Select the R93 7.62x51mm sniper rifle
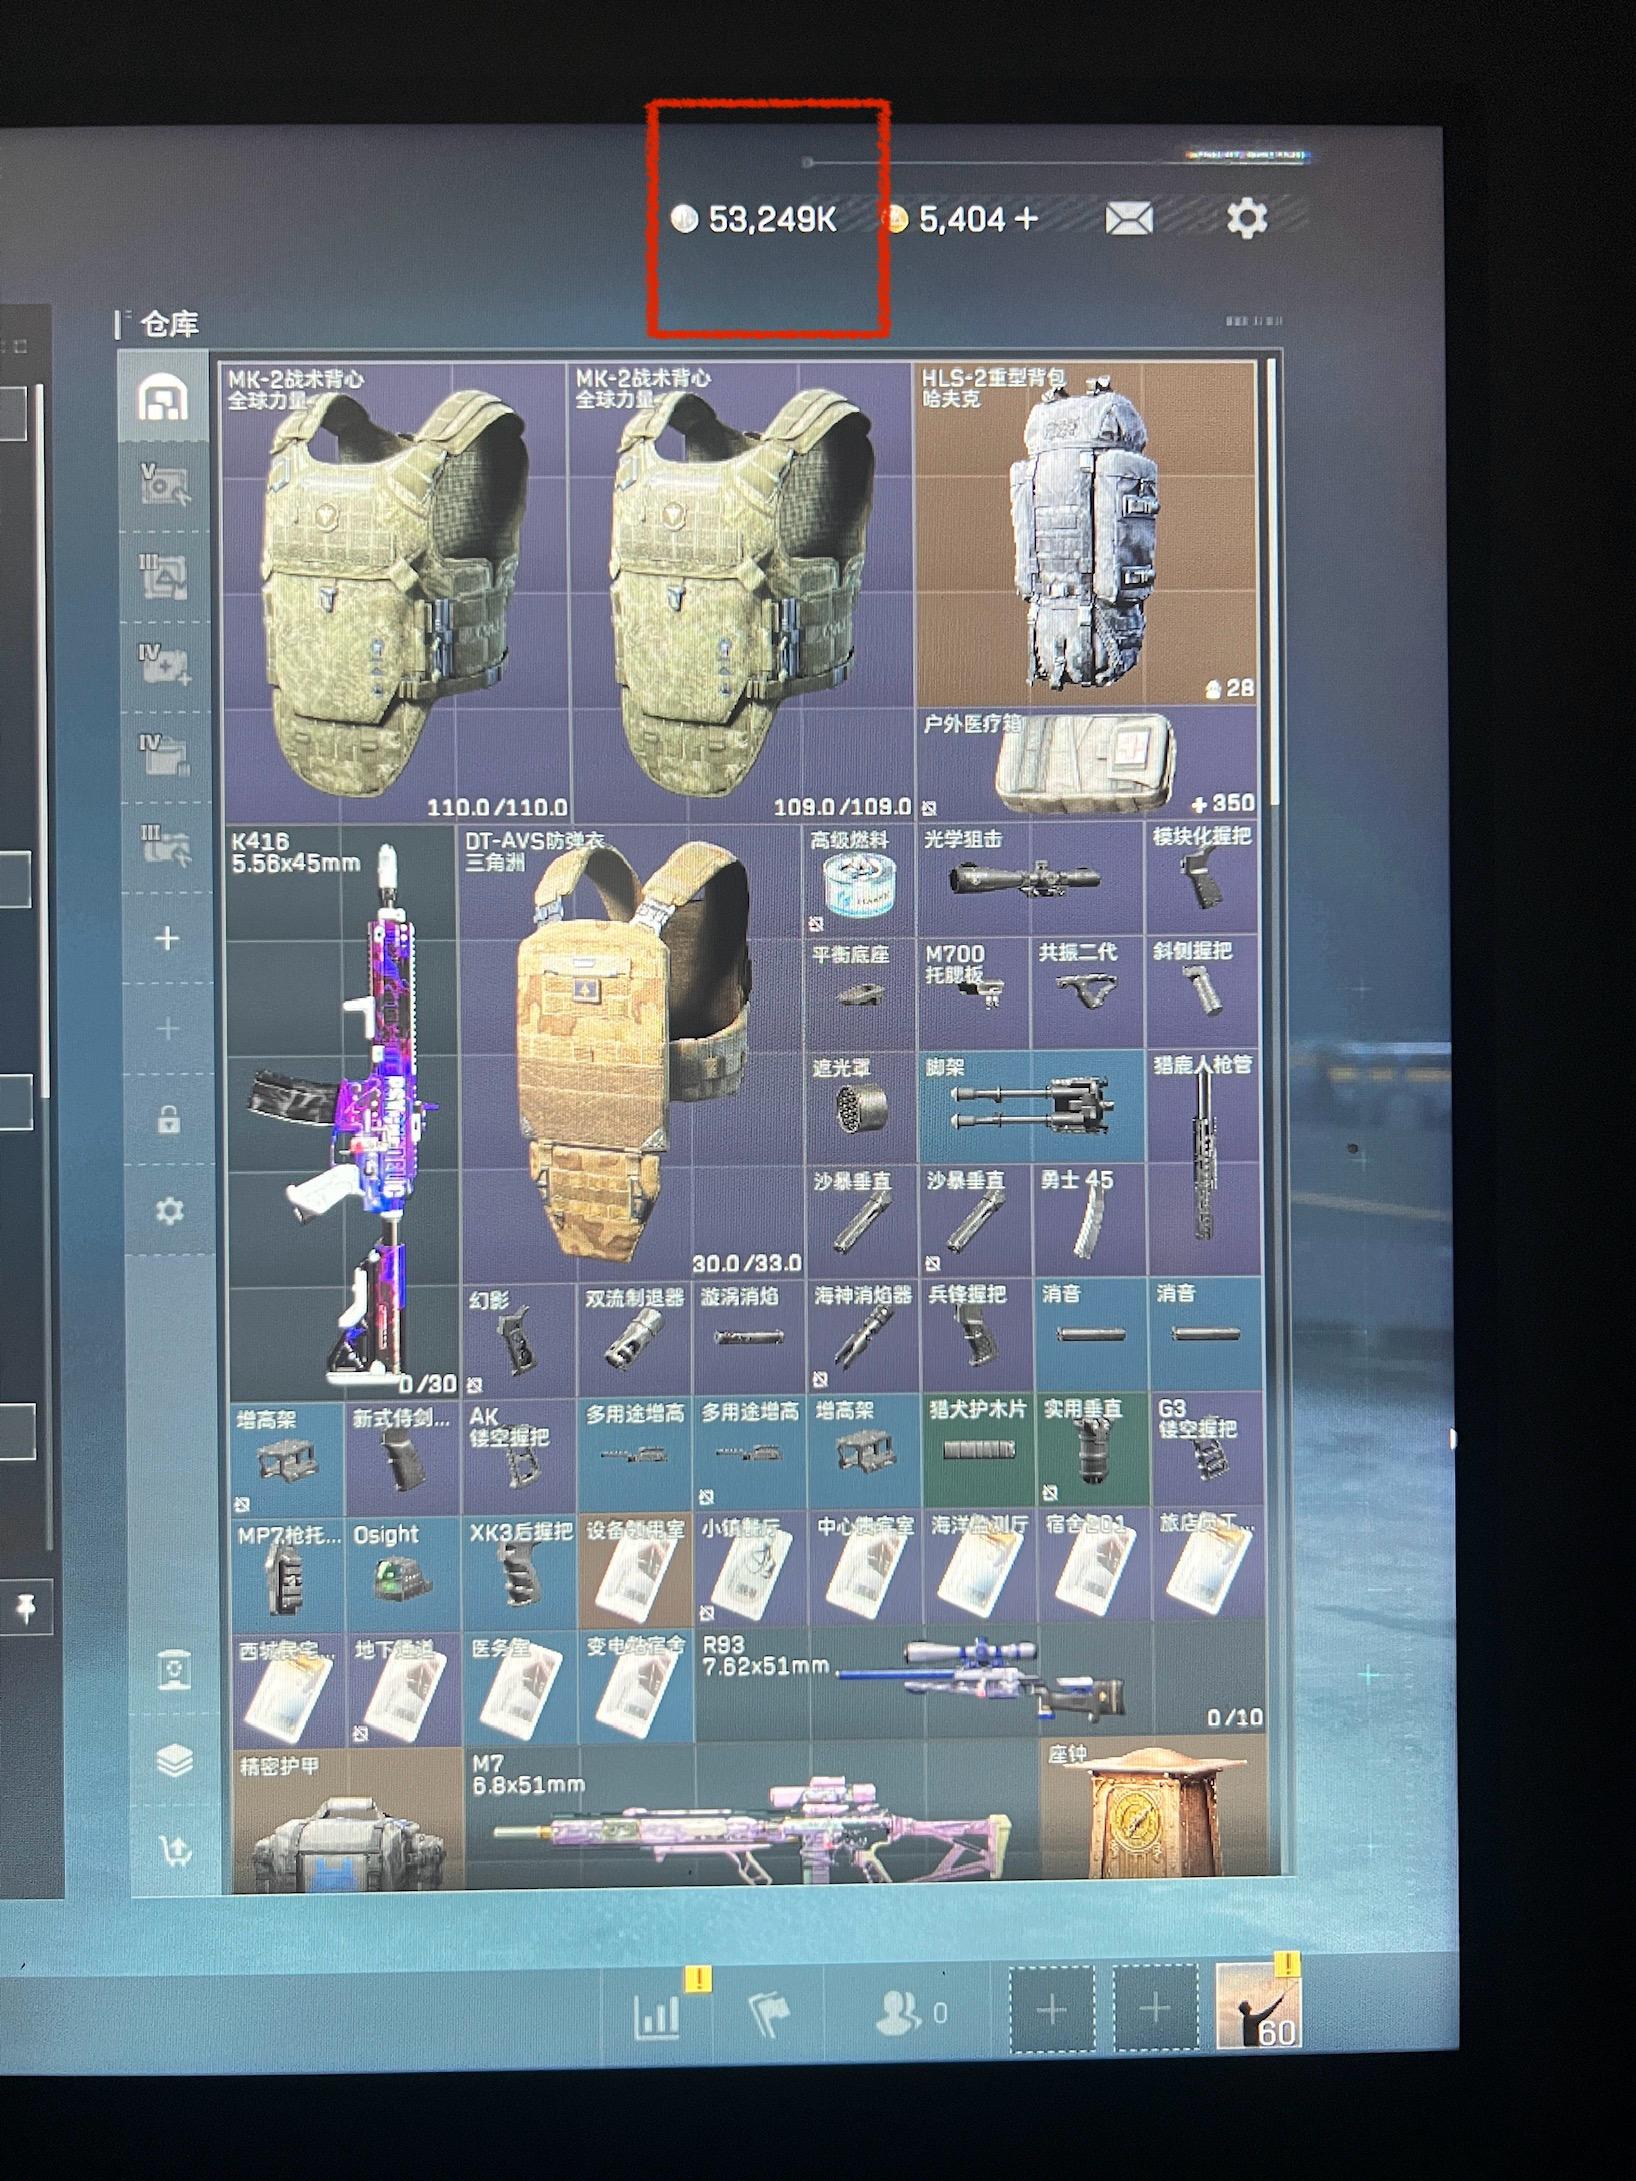Screen dimensions: 1636x2181 (x=981, y=1684)
